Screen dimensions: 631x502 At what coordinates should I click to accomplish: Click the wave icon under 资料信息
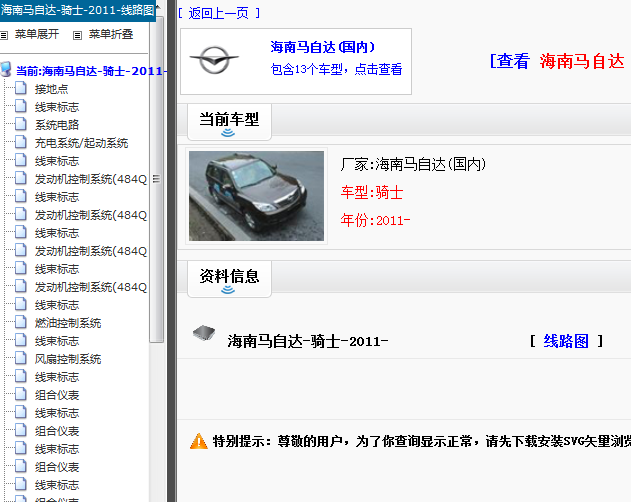[x=228, y=290]
